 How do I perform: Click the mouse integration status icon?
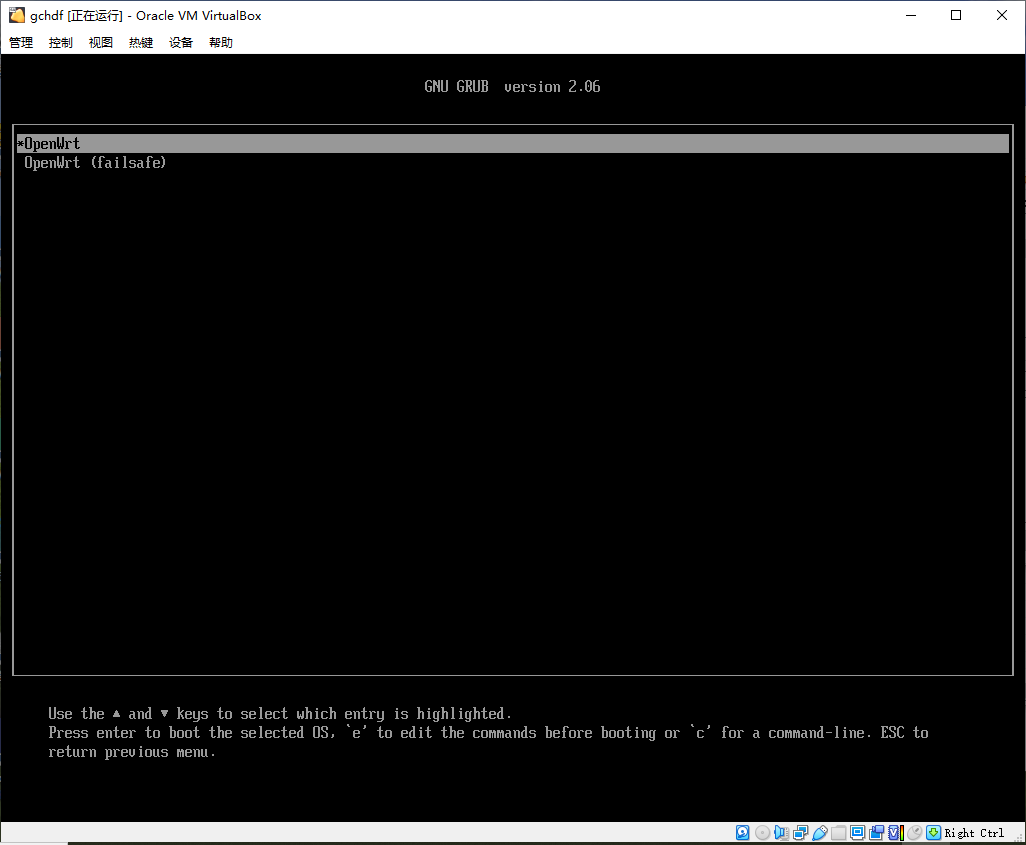(x=915, y=833)
